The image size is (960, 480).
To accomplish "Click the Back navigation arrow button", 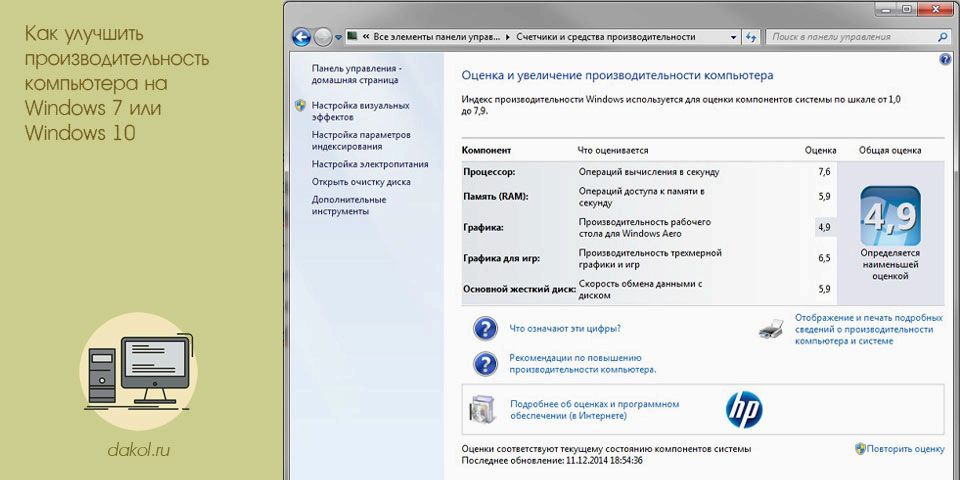I will 301,37.
